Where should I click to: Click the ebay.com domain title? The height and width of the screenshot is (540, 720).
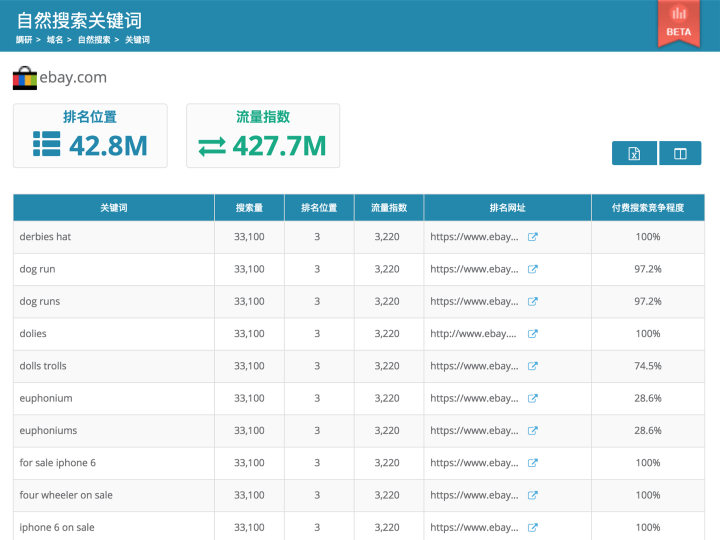tap(73, 77)
